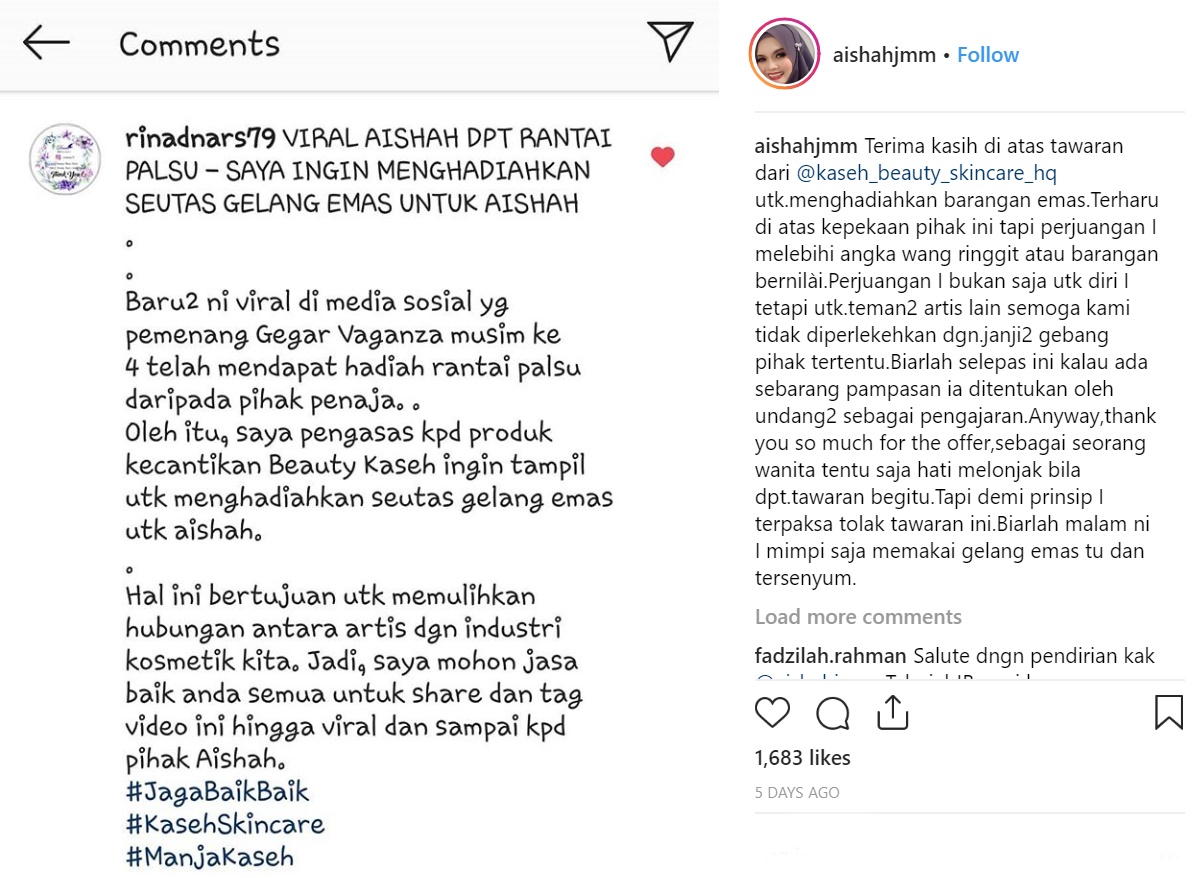View 1,683 likes list

point(803,758)
